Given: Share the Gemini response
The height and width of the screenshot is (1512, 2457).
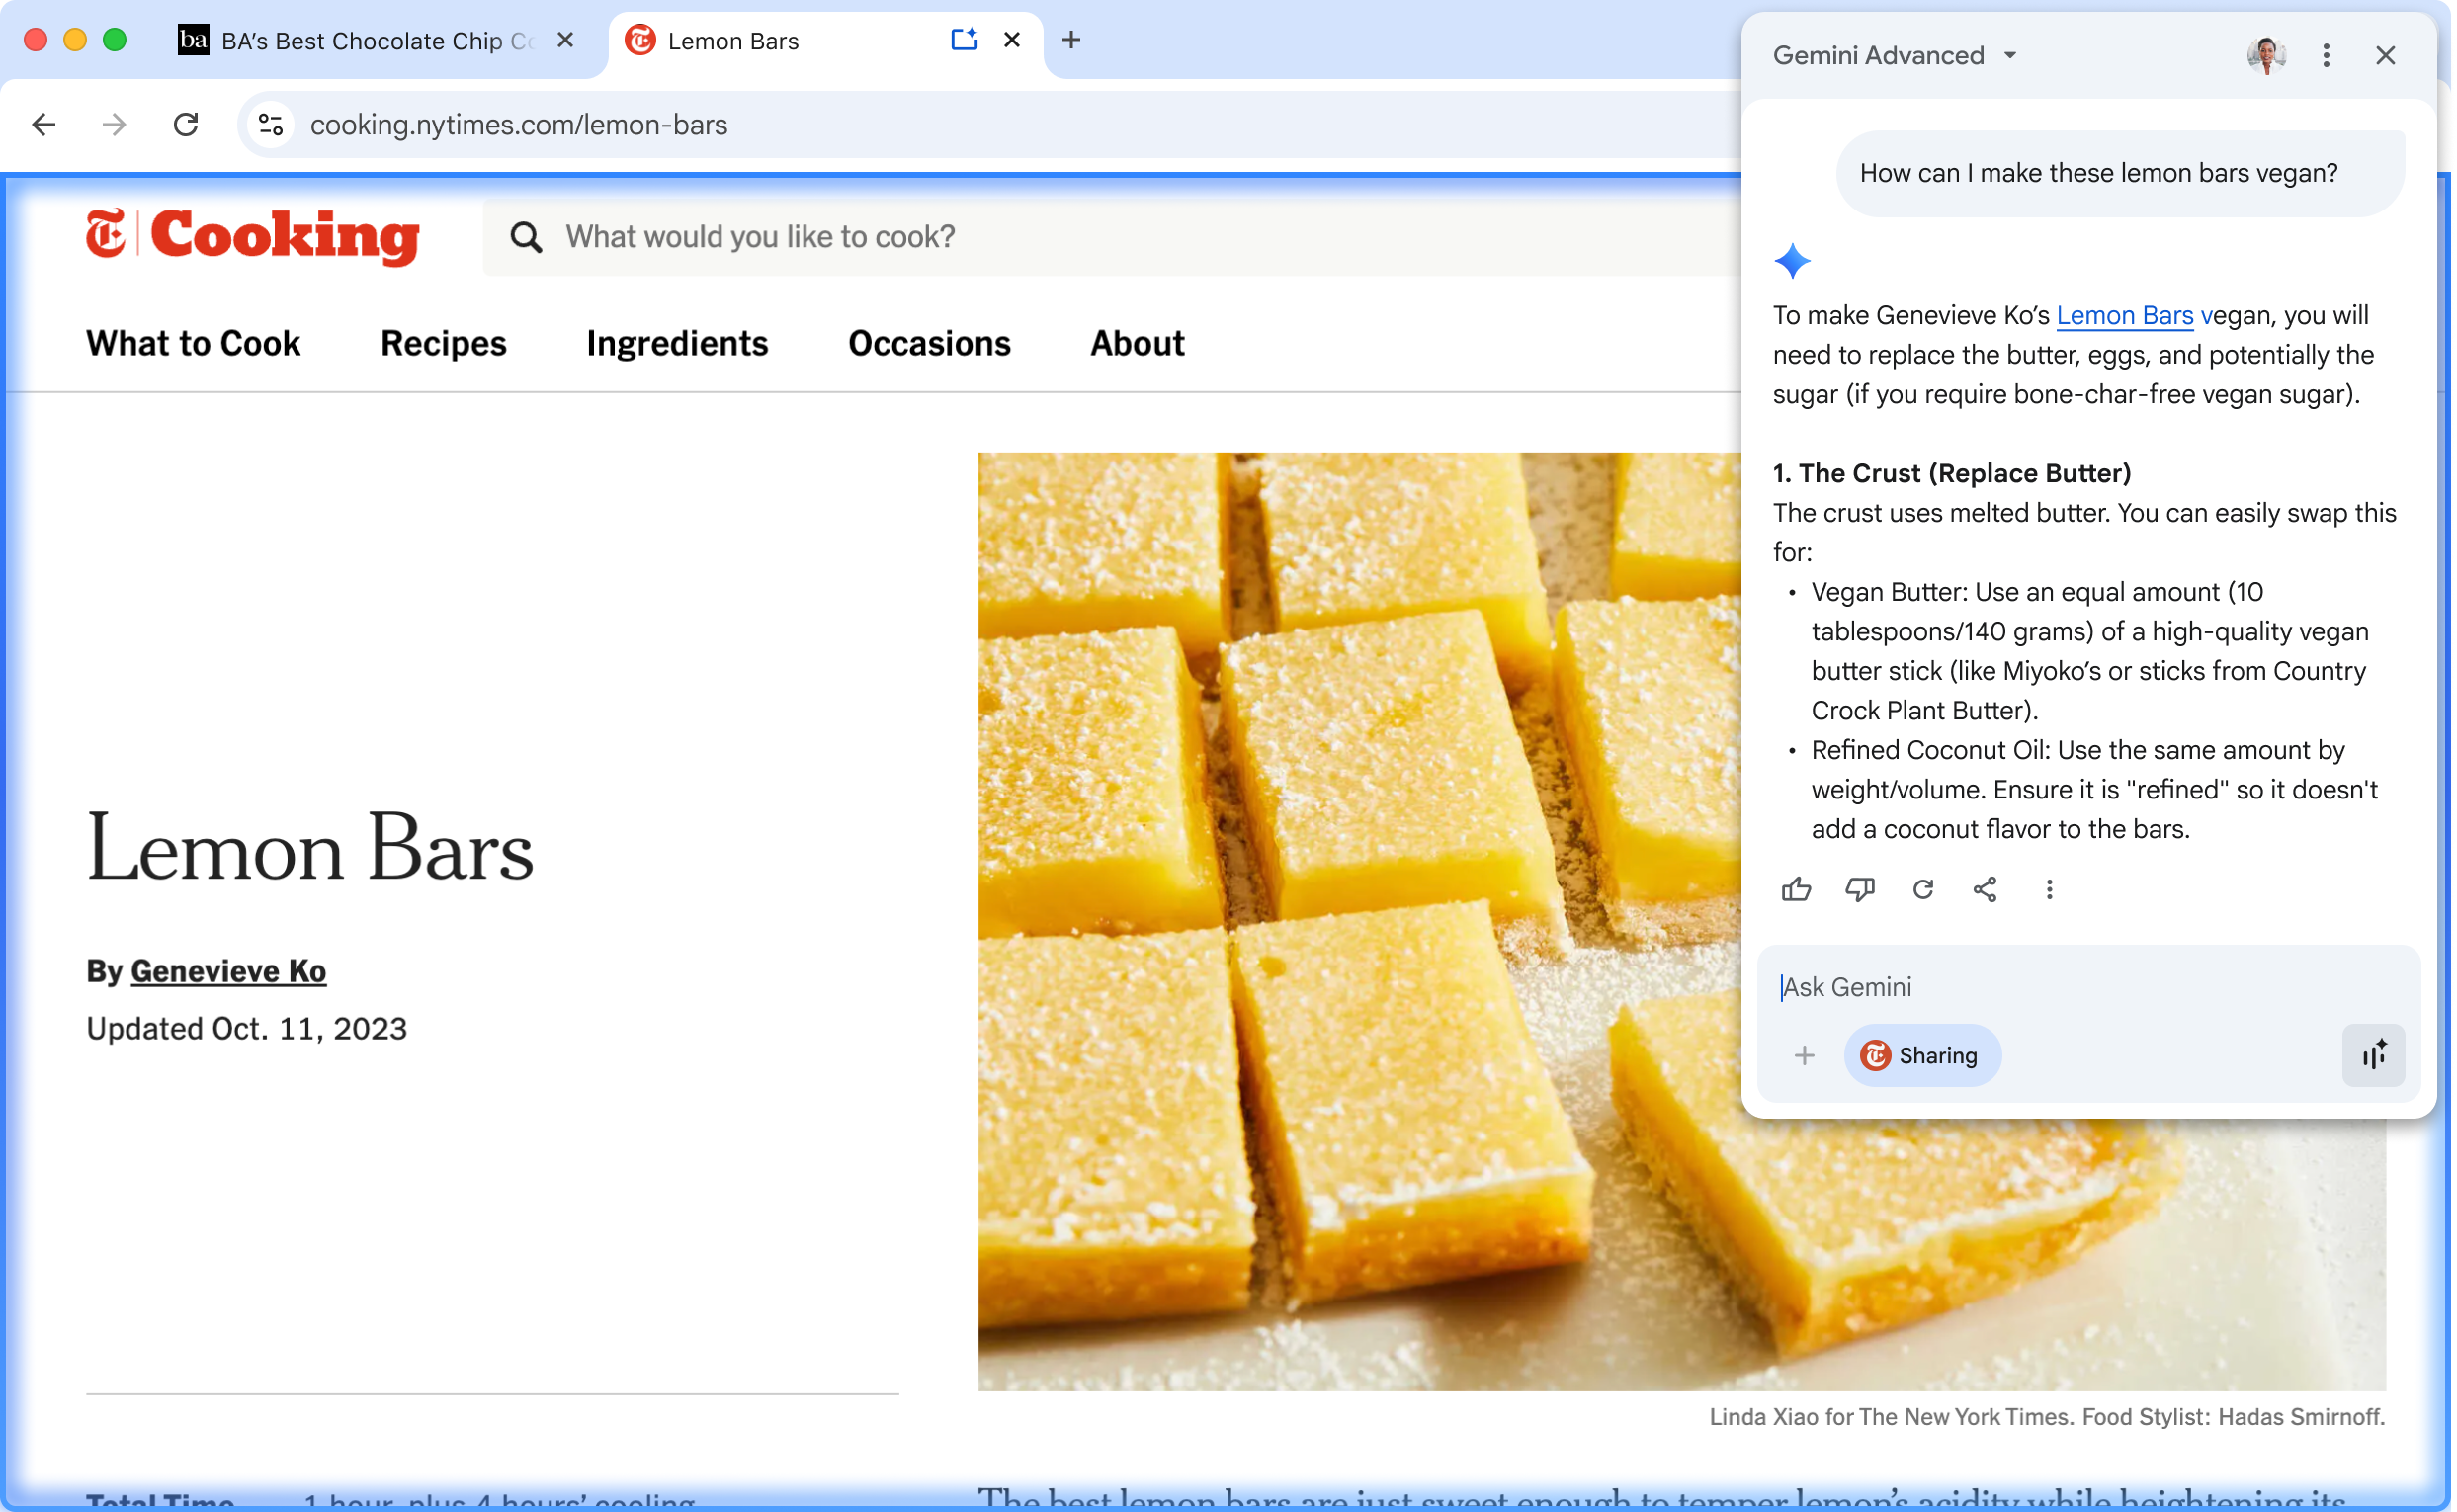Looking at the screenshot, I should click(1985, 889).
